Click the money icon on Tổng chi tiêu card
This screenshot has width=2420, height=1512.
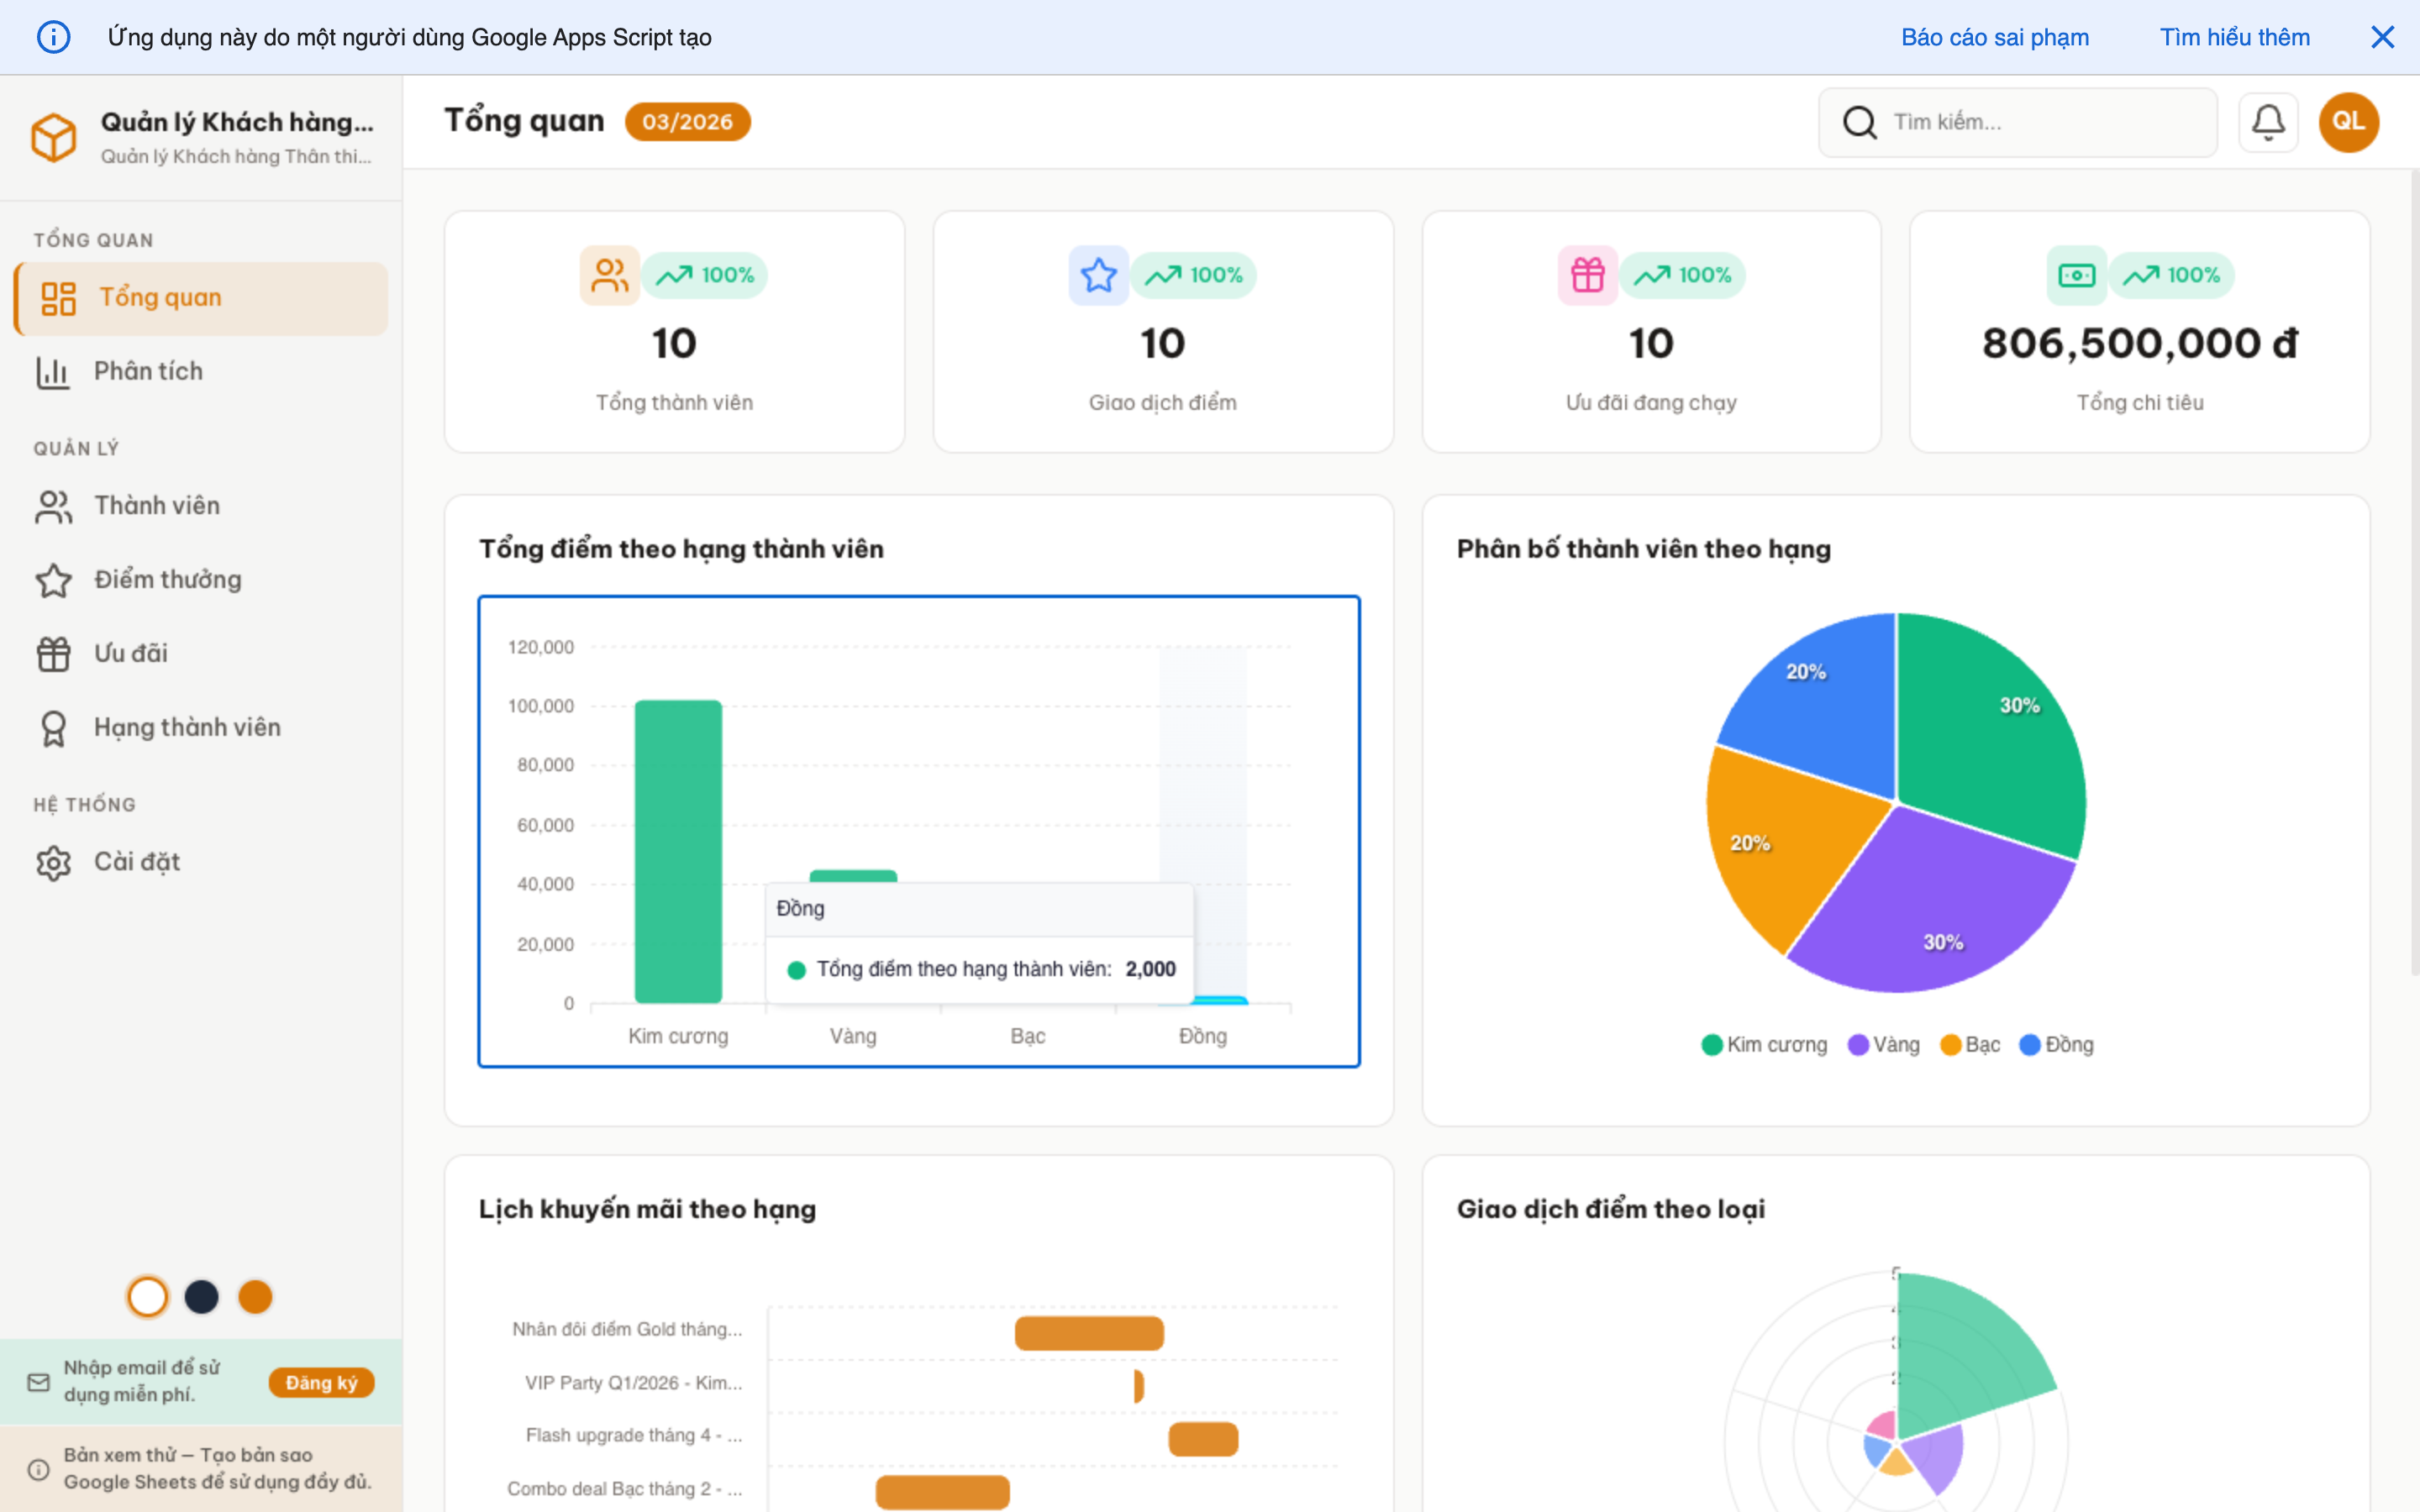(2076, 275)
